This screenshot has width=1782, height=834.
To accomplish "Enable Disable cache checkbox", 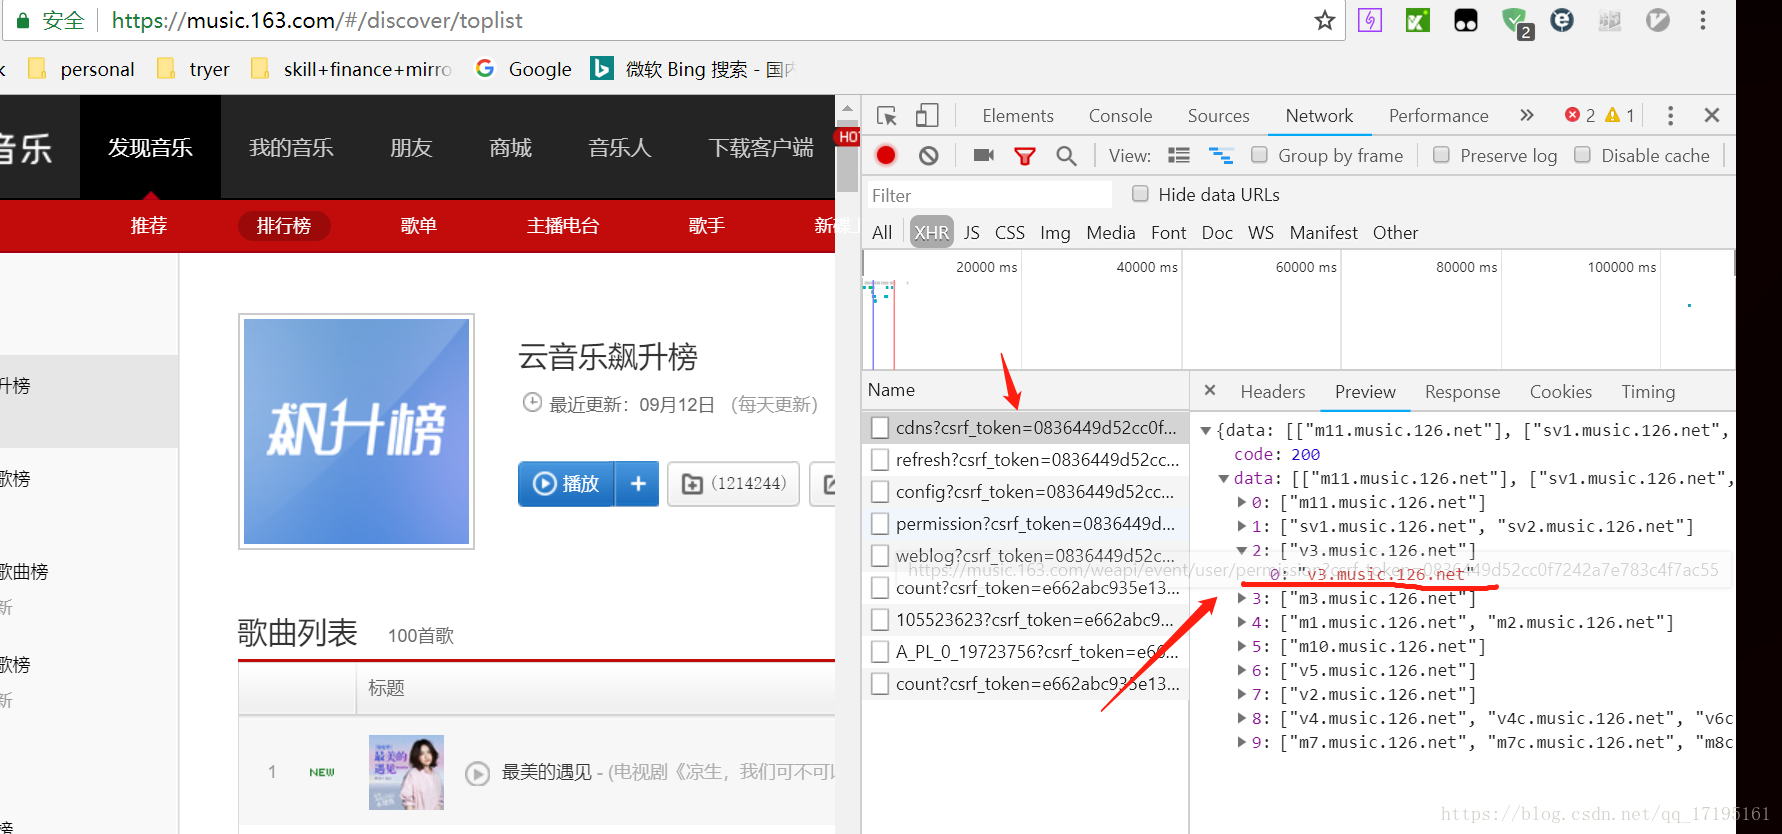I will 1582,154.
